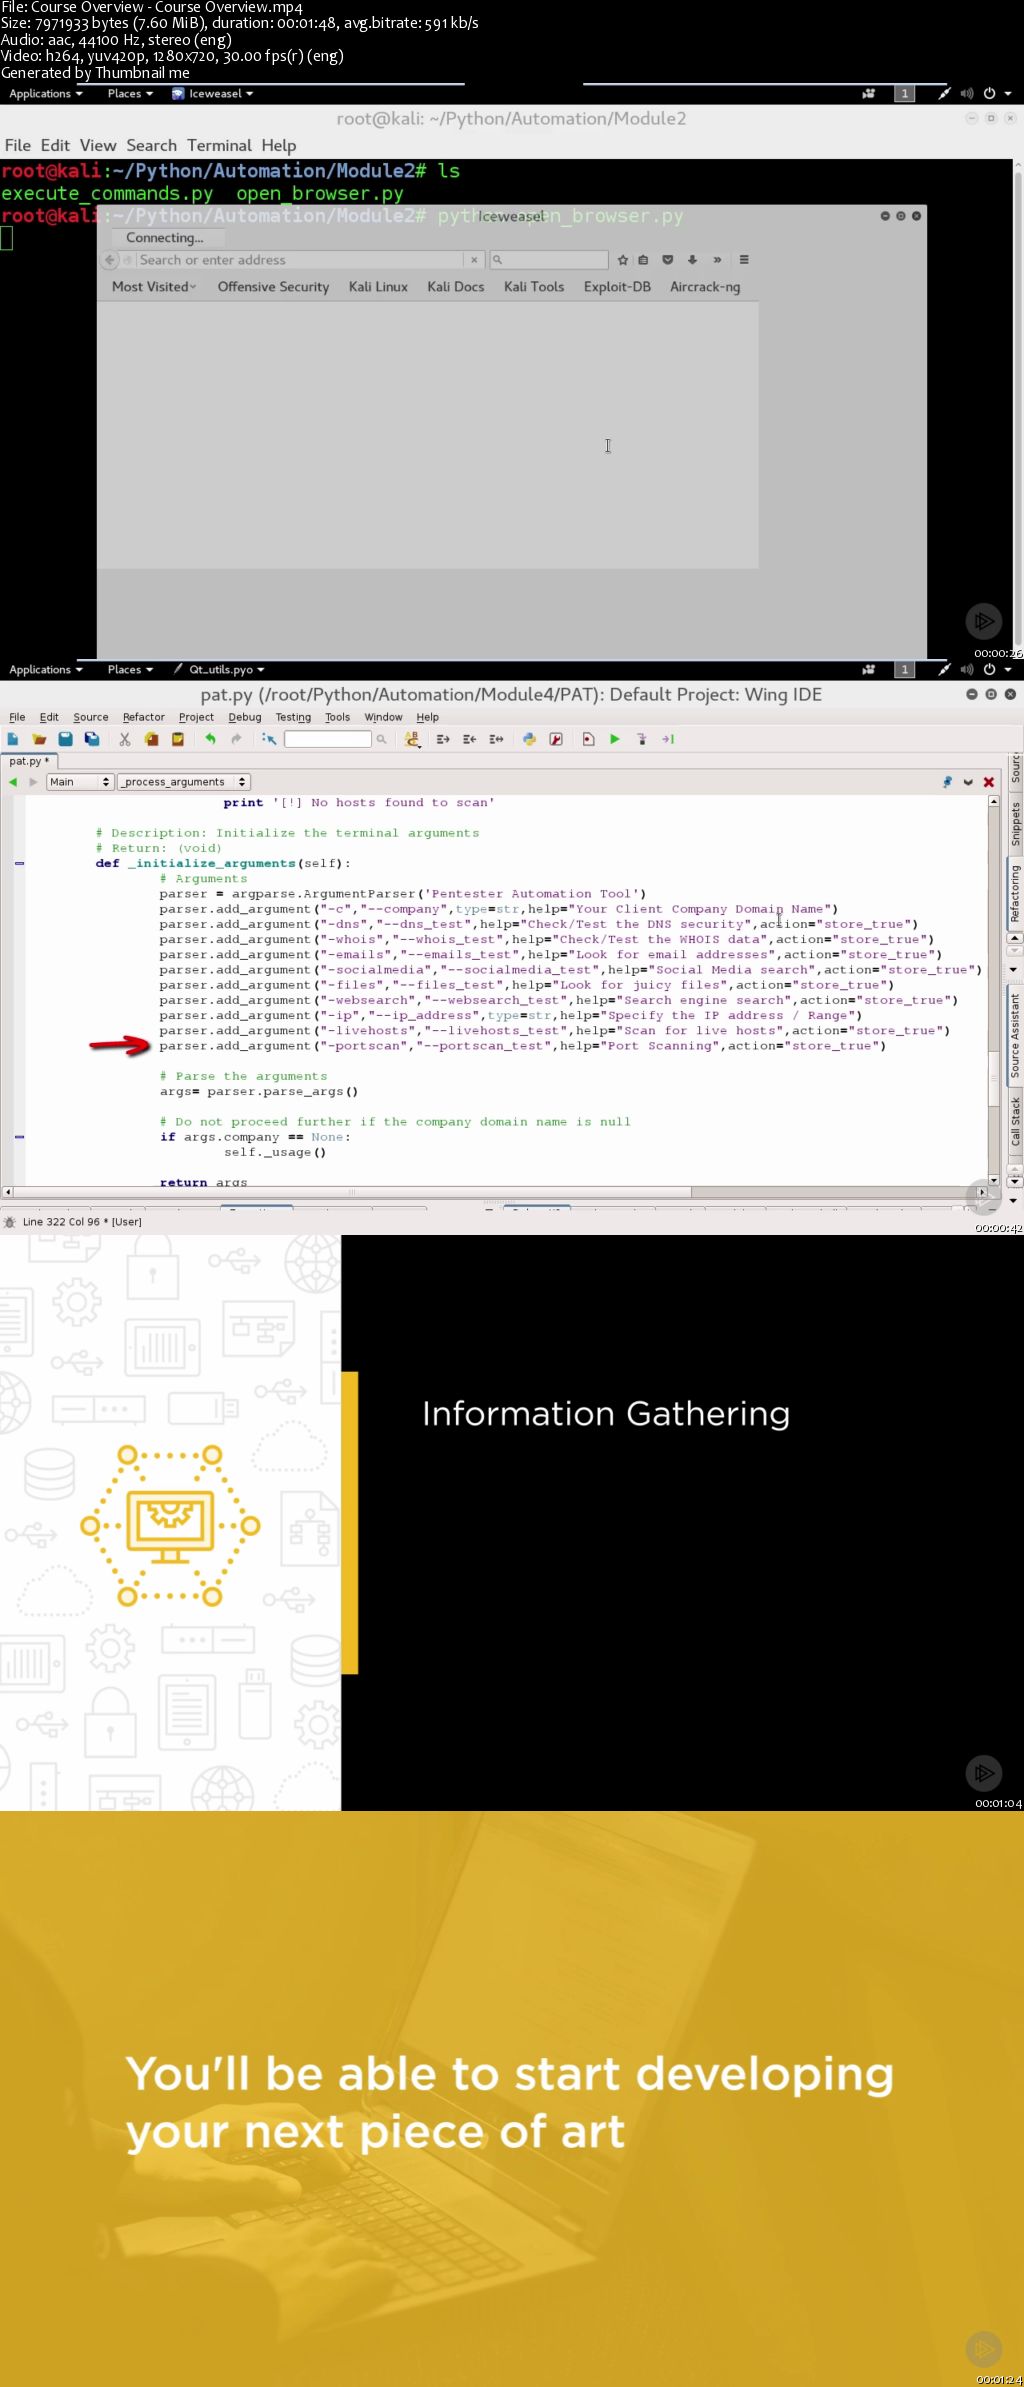1024x2387 pixels.
Task: Click Save icon in Wing IDE toolbar
Action: click(x=65, y=739)
